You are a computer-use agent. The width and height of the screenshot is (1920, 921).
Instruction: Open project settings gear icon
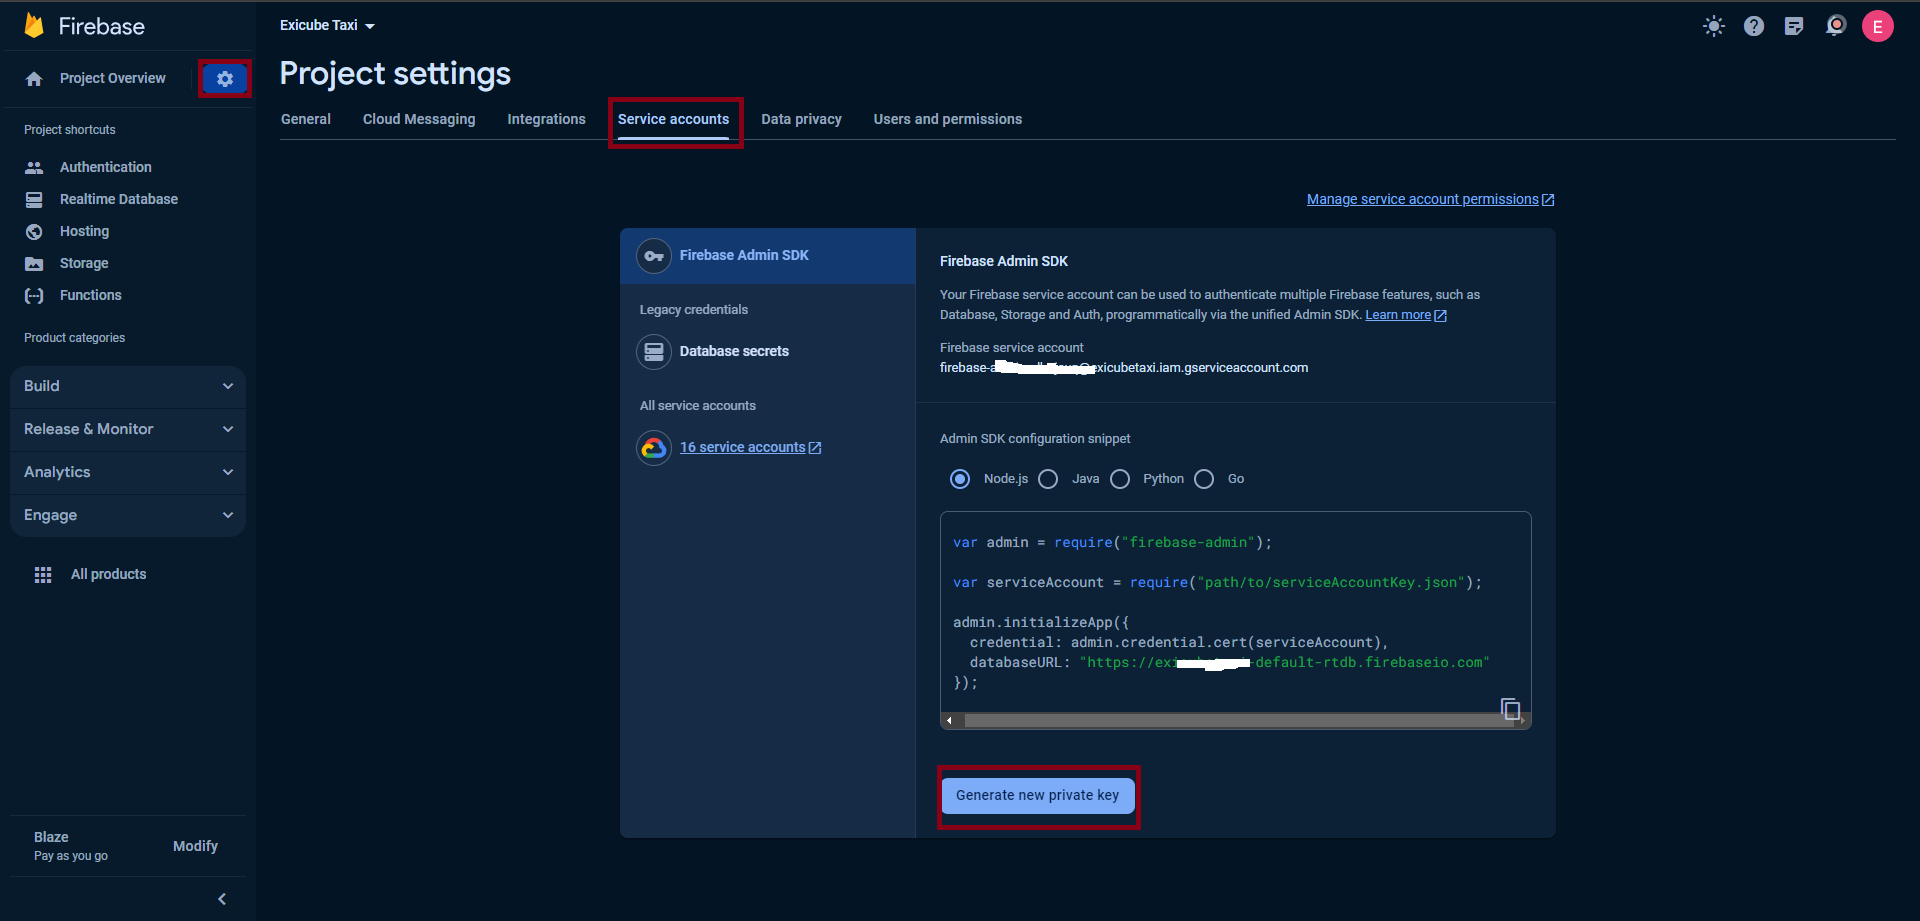225,79
